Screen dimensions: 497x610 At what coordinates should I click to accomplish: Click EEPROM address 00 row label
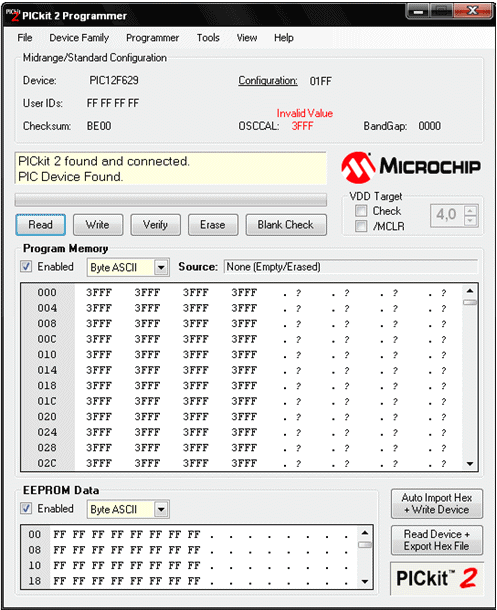[35, 535]
